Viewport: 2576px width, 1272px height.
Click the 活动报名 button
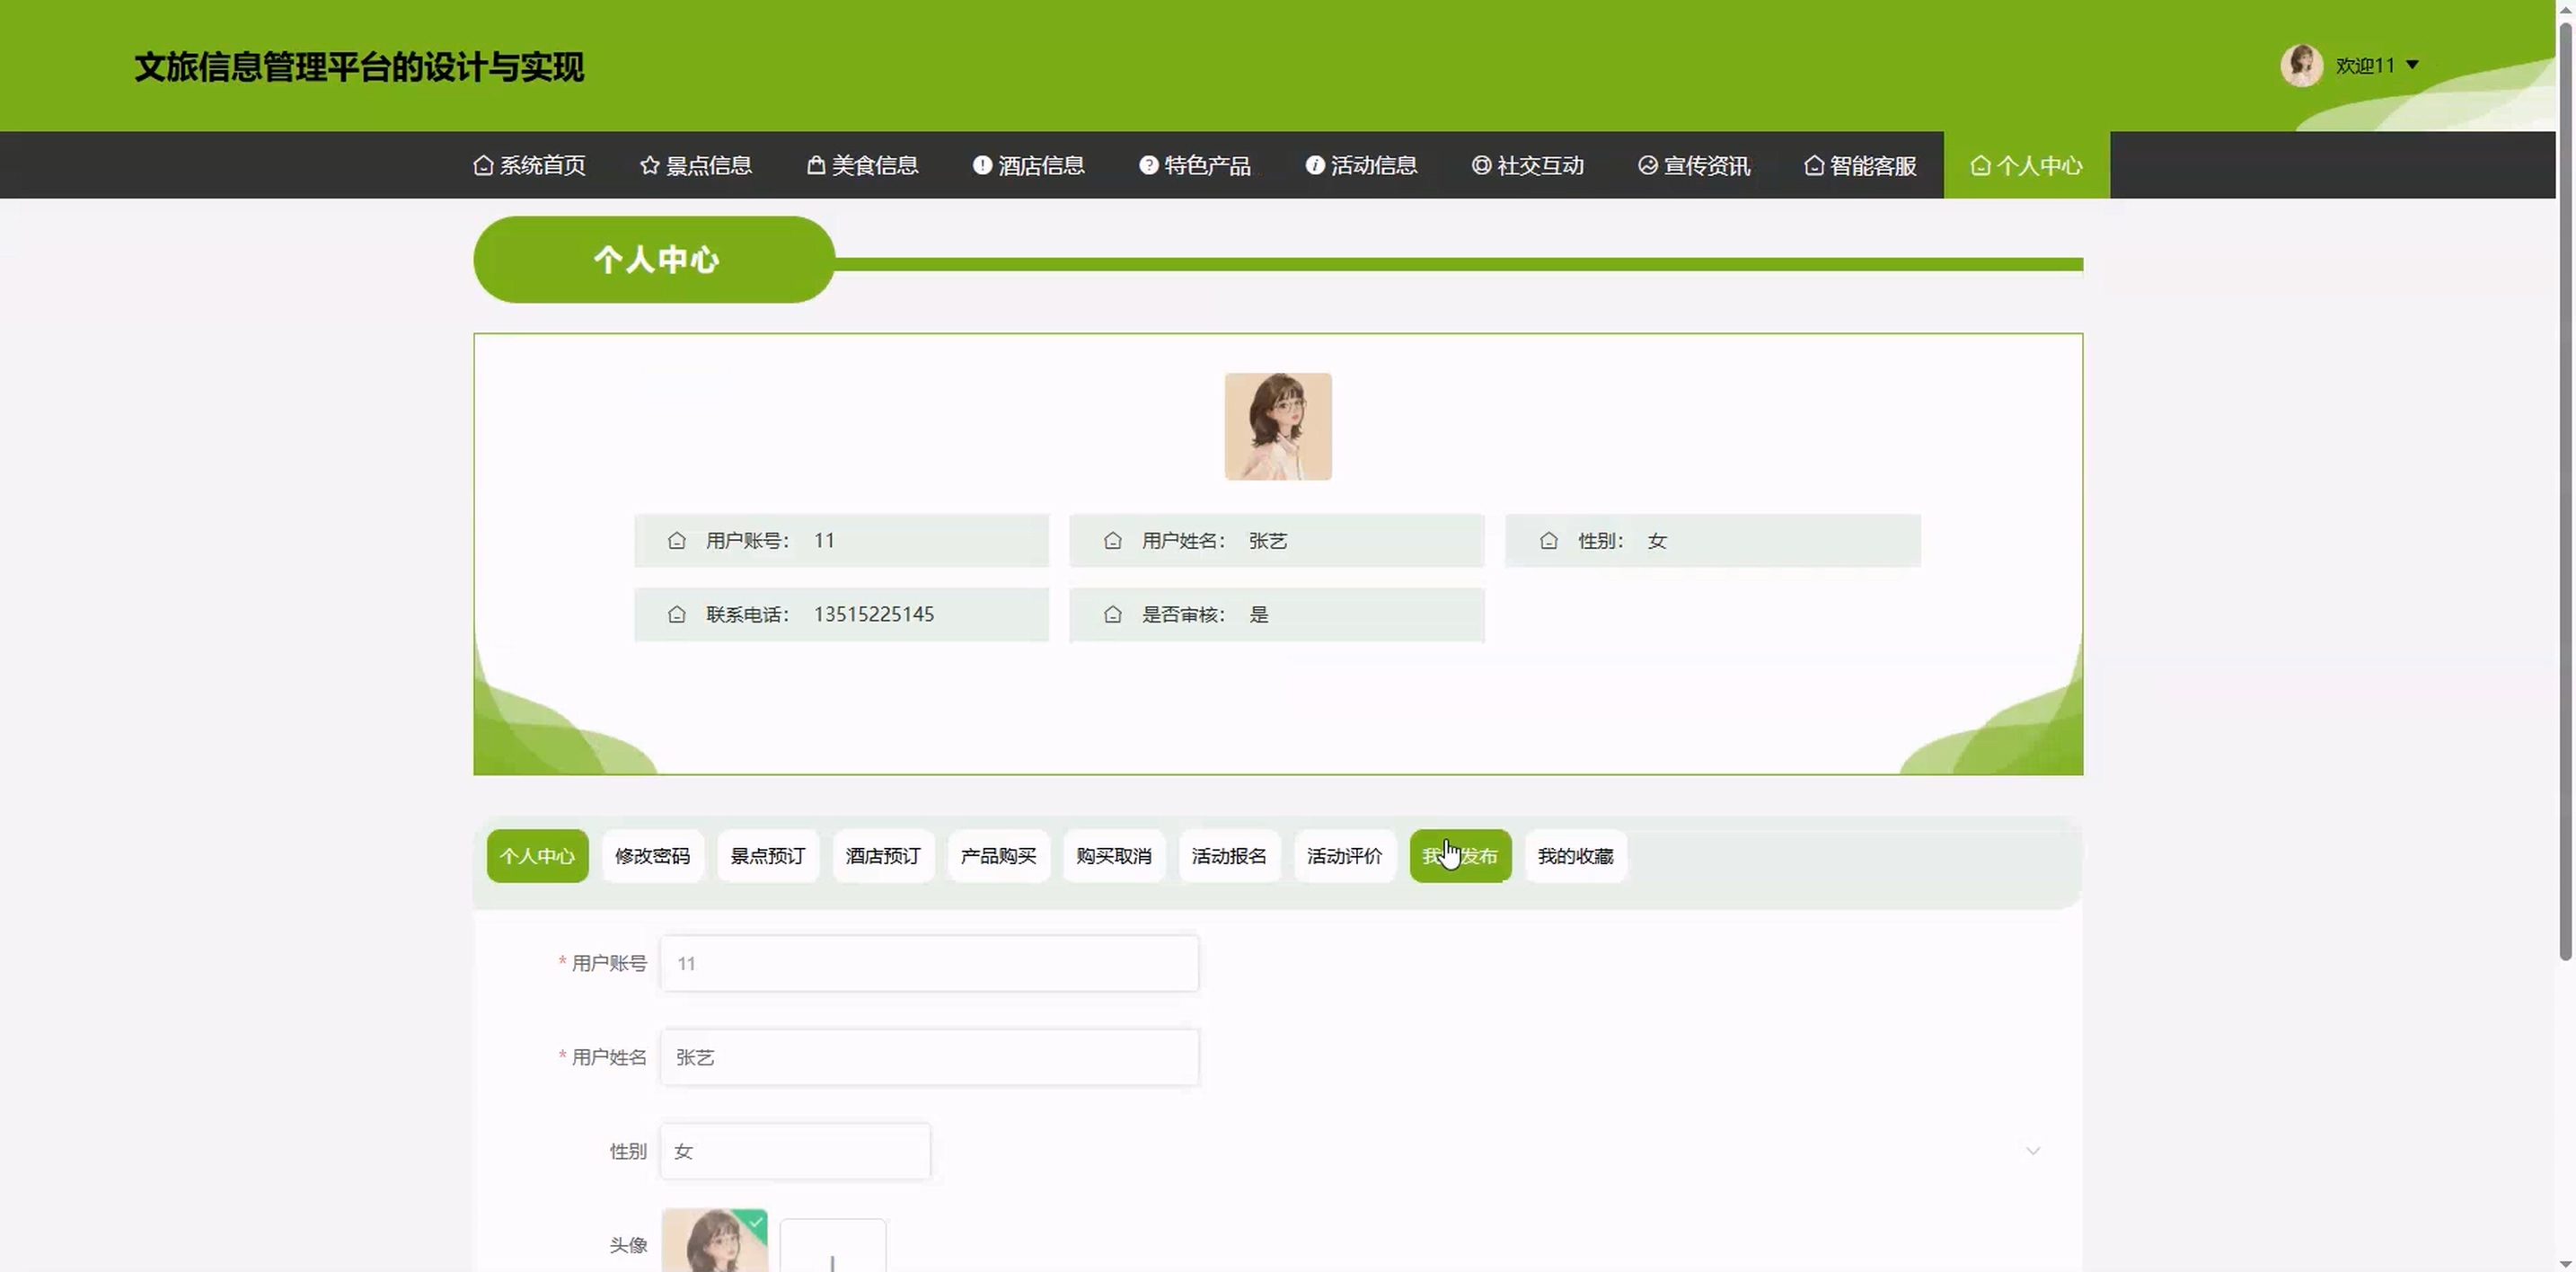1229,856
